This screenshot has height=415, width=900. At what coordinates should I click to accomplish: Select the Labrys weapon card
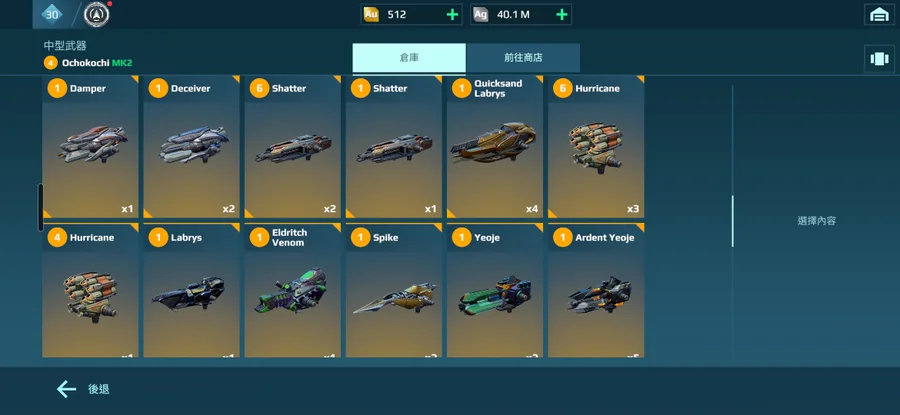(191, 290)
